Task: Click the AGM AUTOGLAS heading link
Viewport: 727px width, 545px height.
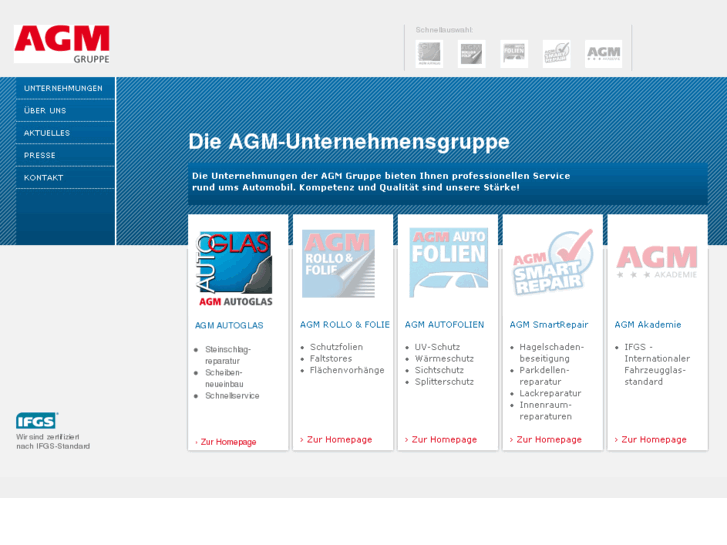Action: 229,326
